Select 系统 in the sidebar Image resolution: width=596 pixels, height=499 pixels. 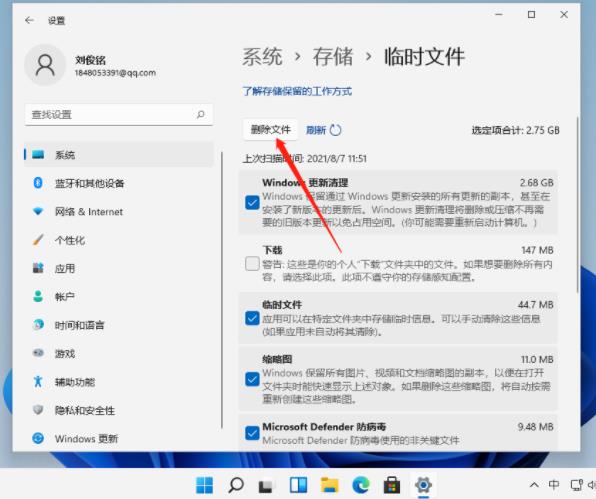click(119, 155)
